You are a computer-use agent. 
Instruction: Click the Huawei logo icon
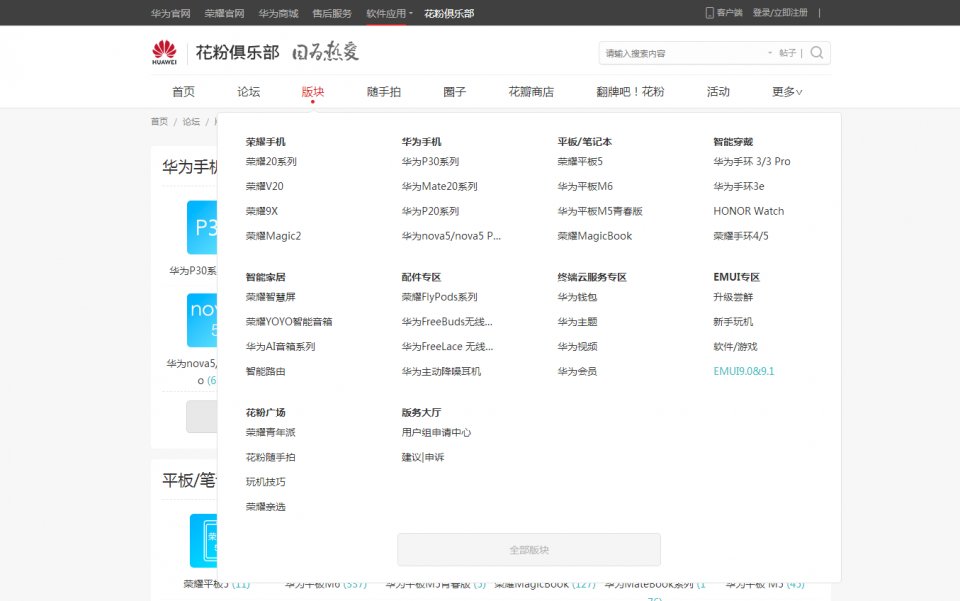[164, 52]
